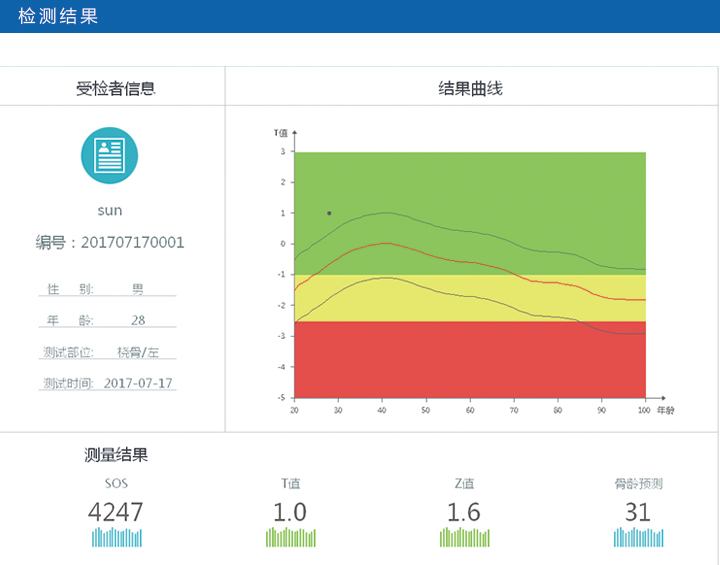The height and width of the screenshot is (565, 720).
Task: Click the T值 result 1.0
Action: pos(290,511)
